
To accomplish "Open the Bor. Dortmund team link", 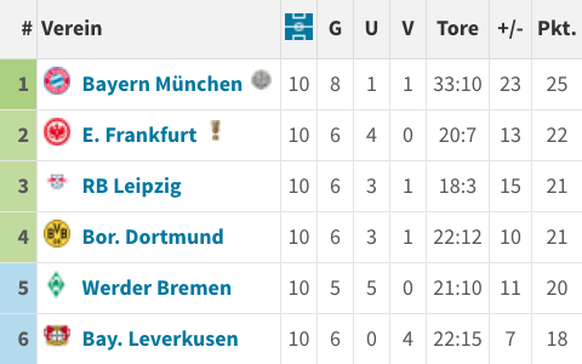I will coord(153,237).
